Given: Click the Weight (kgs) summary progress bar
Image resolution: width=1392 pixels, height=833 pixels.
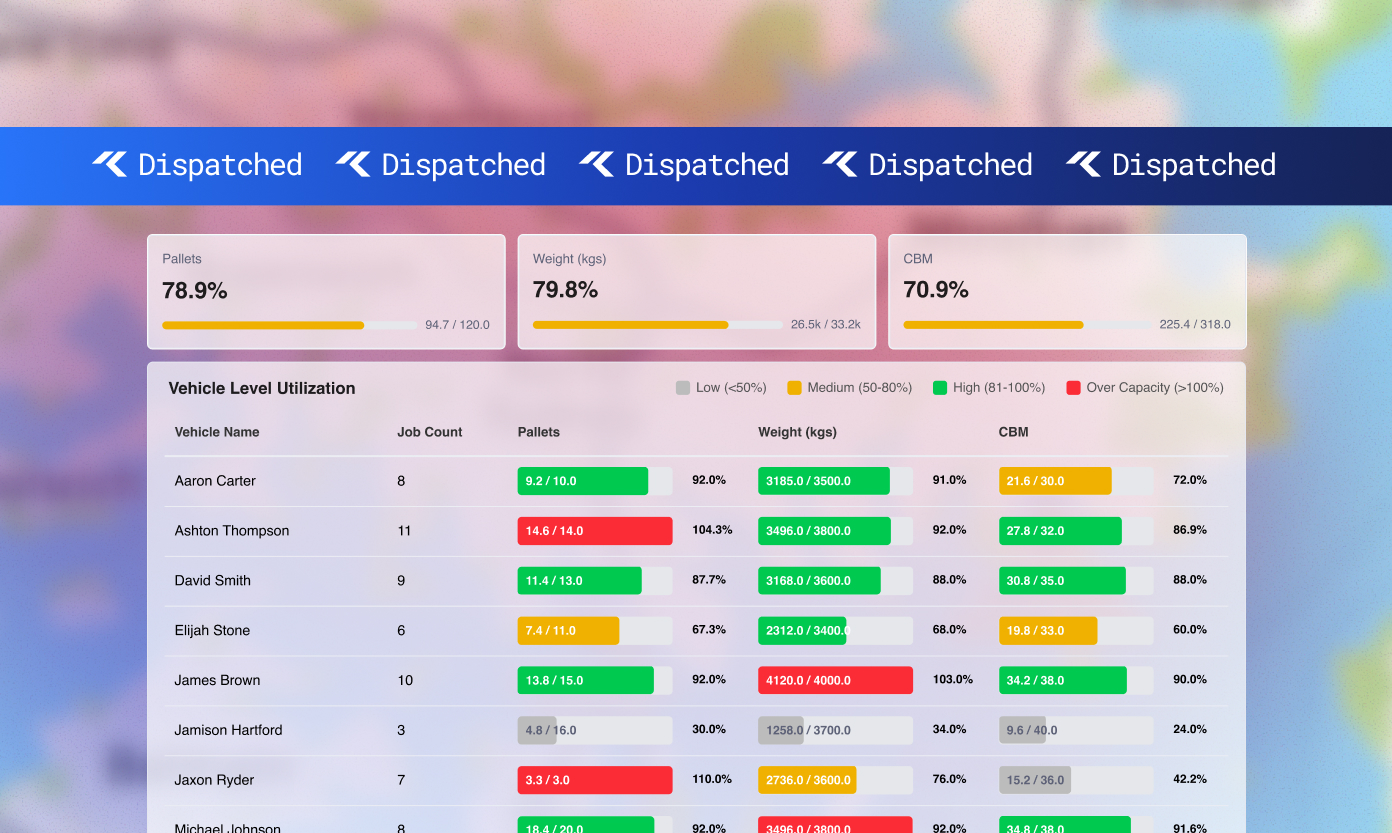Looking at the screenshot, I should [657, 325].
